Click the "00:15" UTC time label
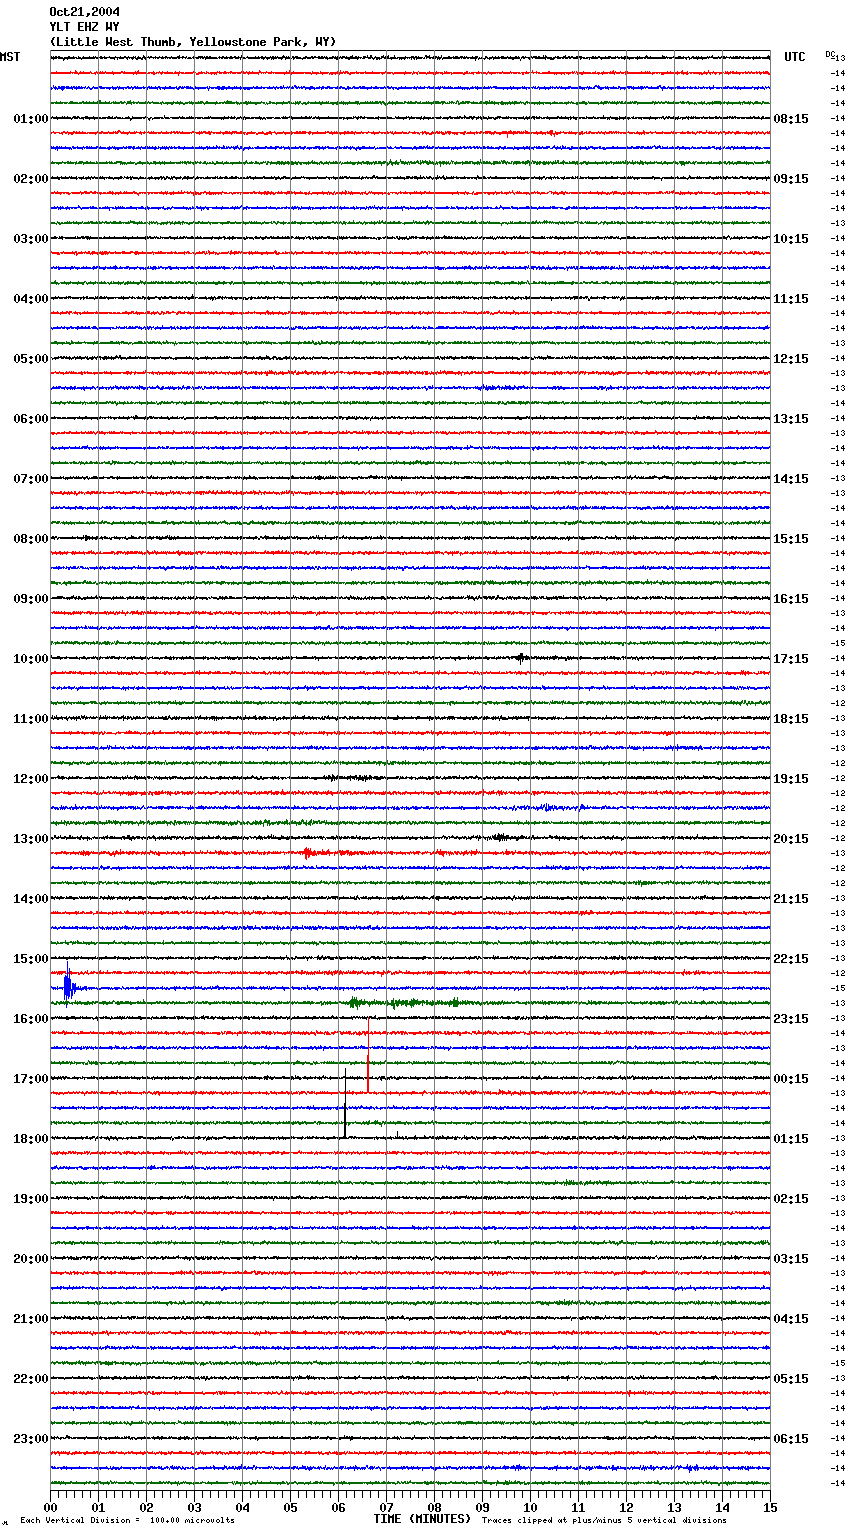Image resolution: width=850 pixels, height=1534 pixels. (791, 1079)
